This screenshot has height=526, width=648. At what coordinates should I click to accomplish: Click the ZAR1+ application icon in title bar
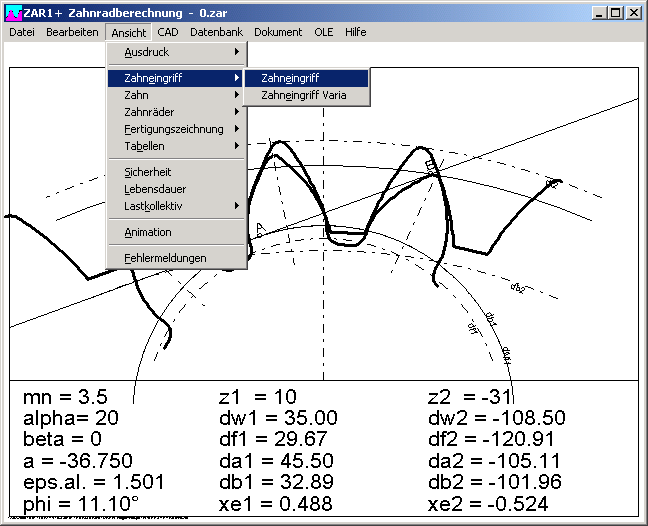click(13, 13)
